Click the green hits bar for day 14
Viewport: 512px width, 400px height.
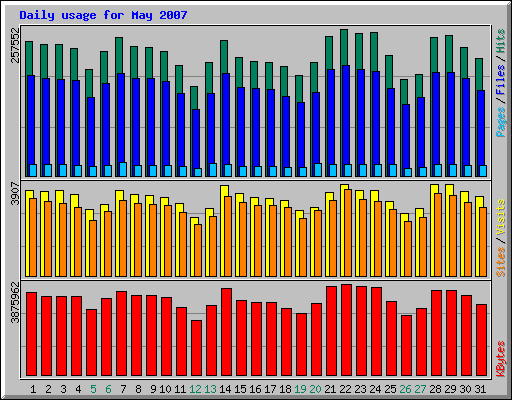224,57
